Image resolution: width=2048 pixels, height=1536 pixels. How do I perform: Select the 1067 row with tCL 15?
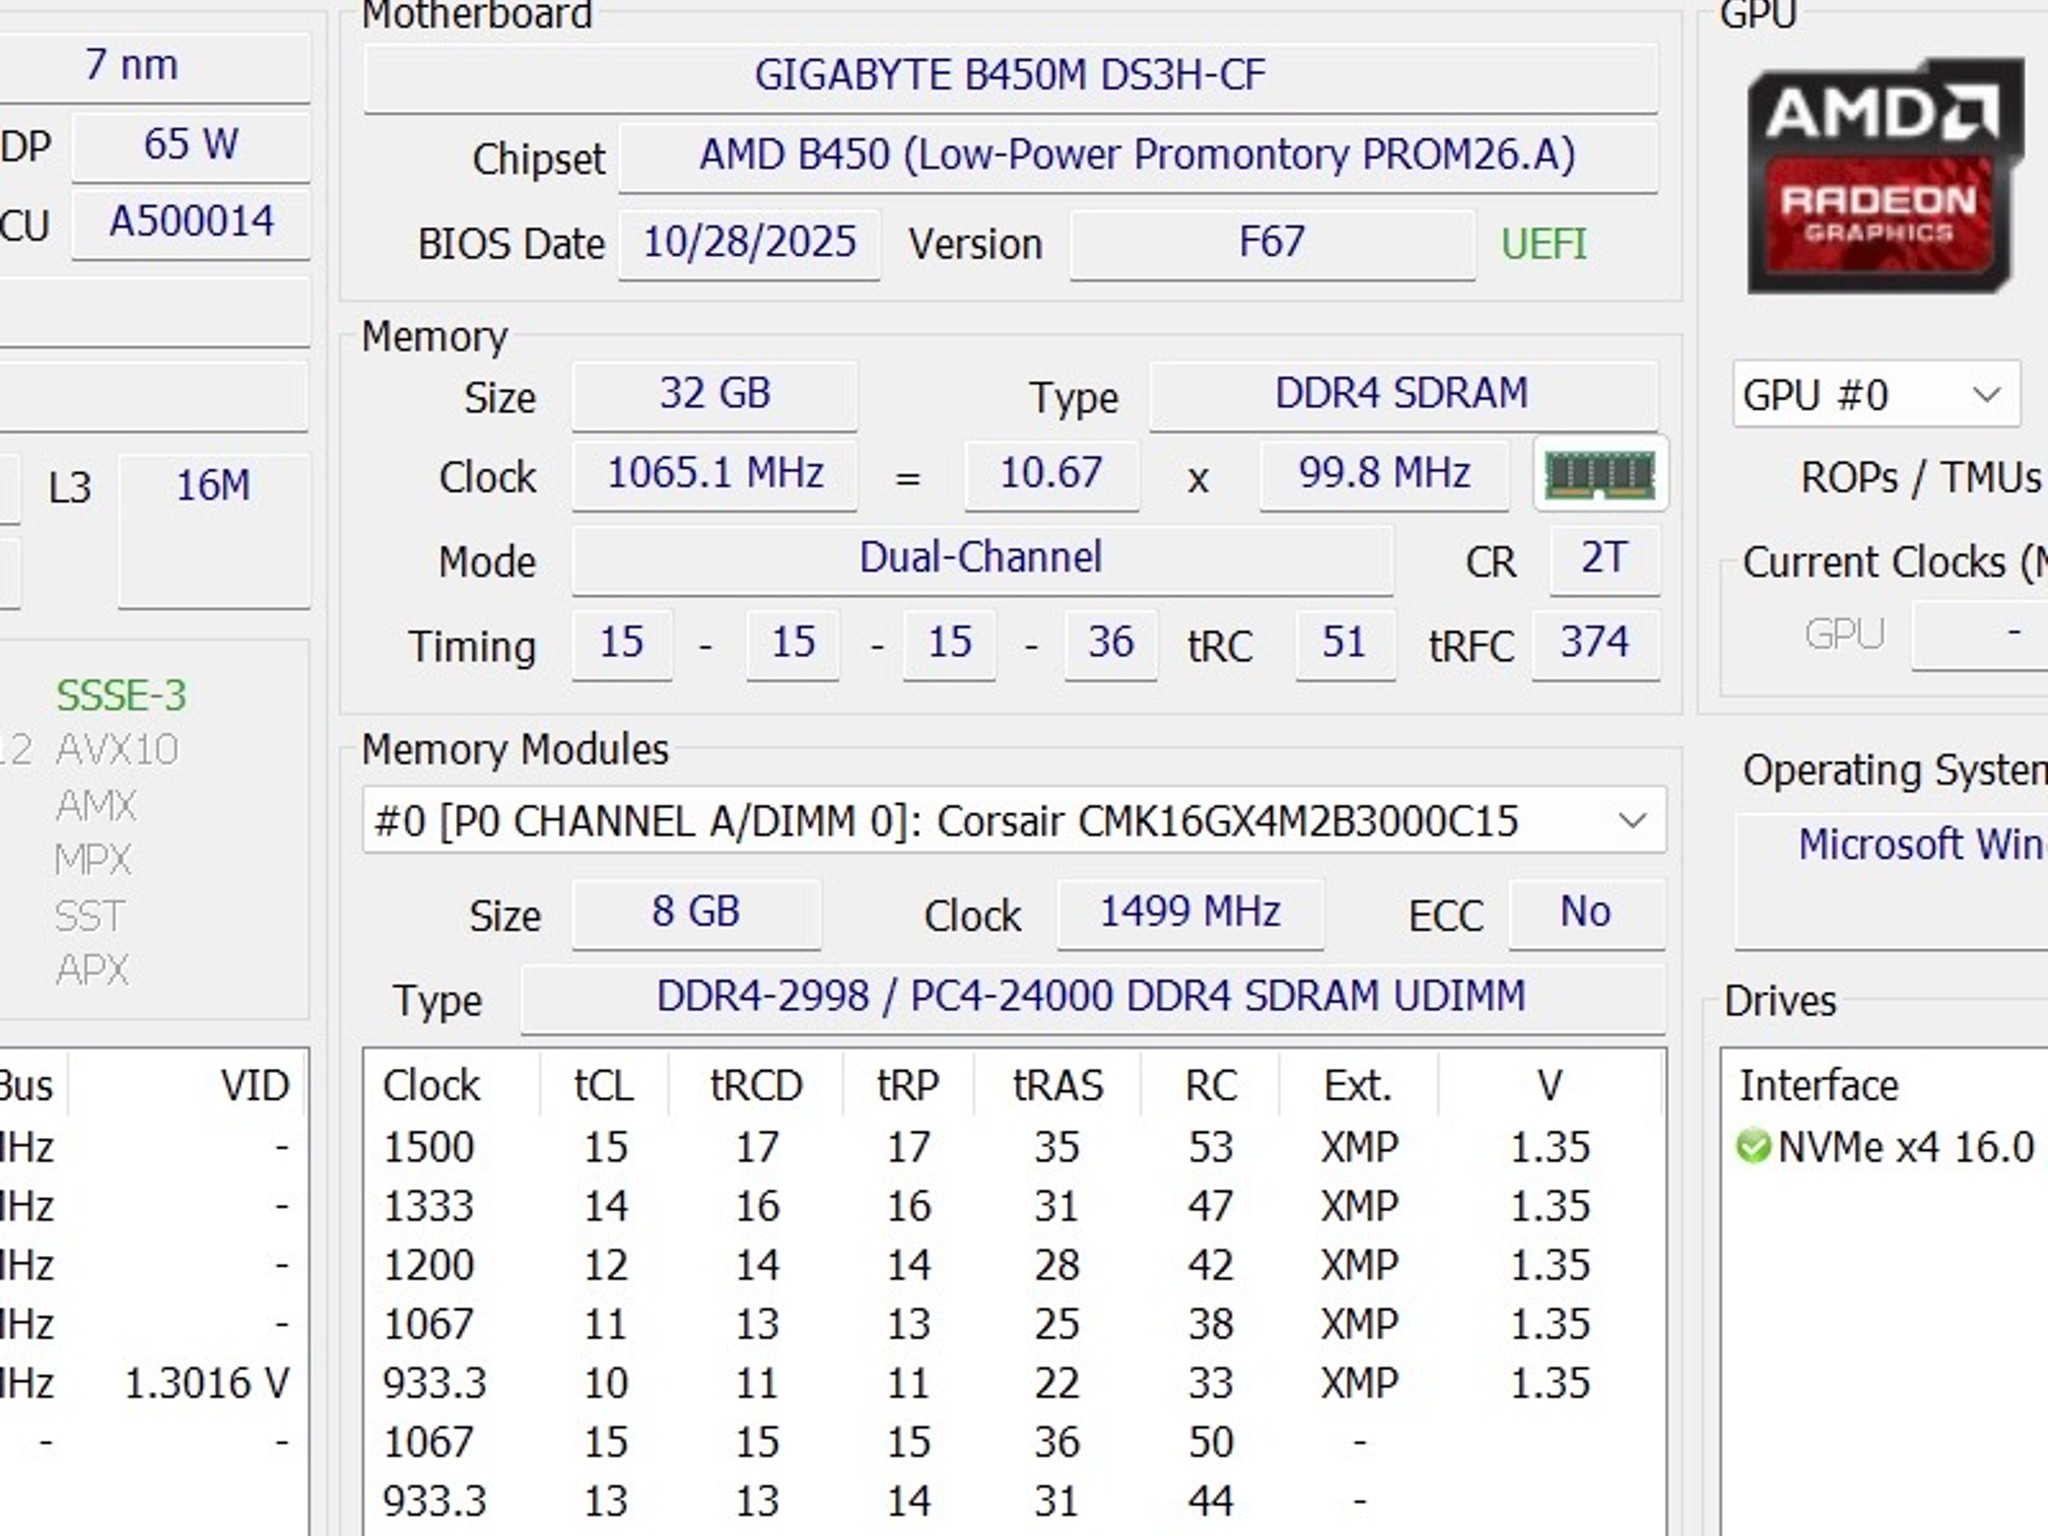[x=1014, y=1442]
